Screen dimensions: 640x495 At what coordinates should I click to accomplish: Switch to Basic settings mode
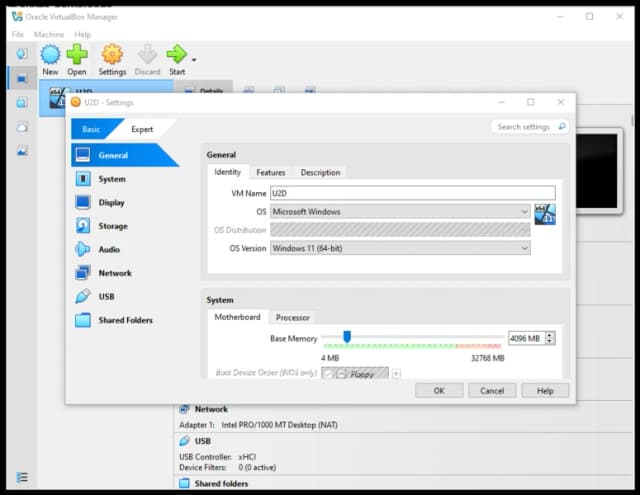pyautogui.click(x=91, y=129)
